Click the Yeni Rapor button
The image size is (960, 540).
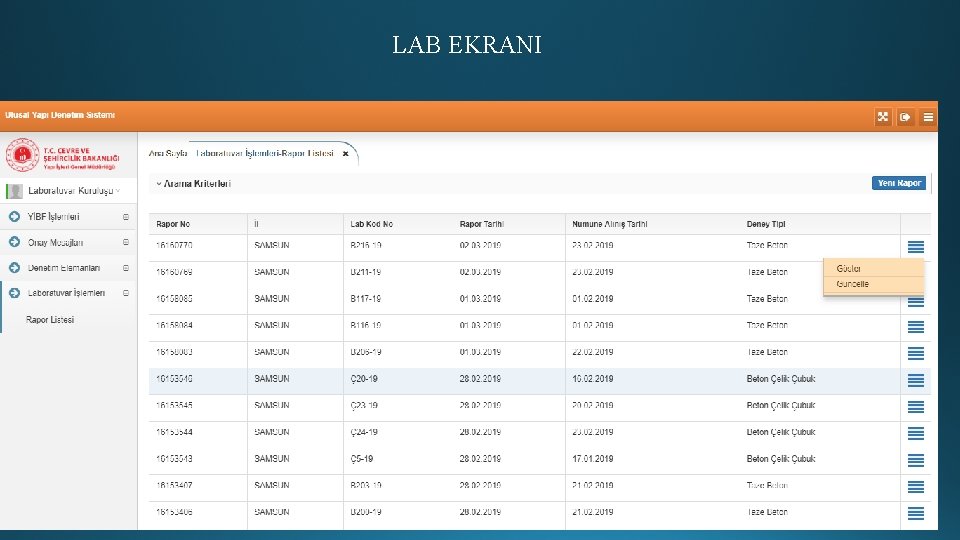[899, 183]
